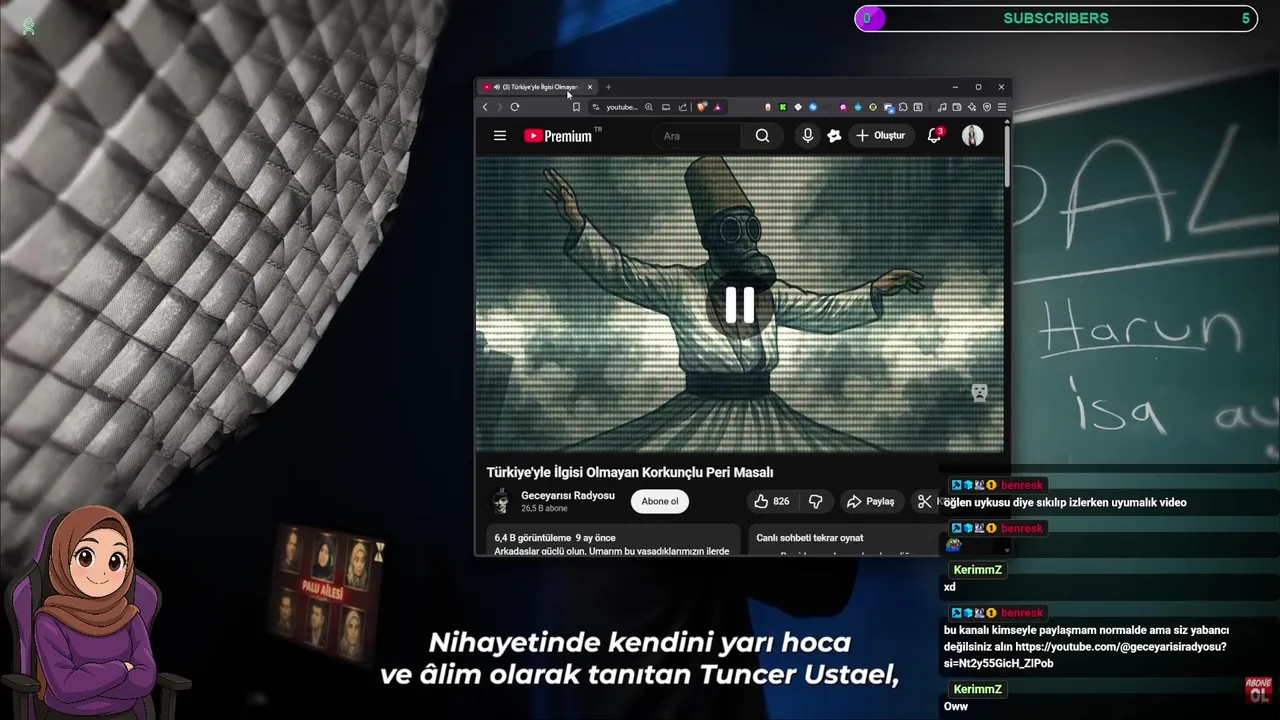Open the clip scissors button

(x=924, y=501)
